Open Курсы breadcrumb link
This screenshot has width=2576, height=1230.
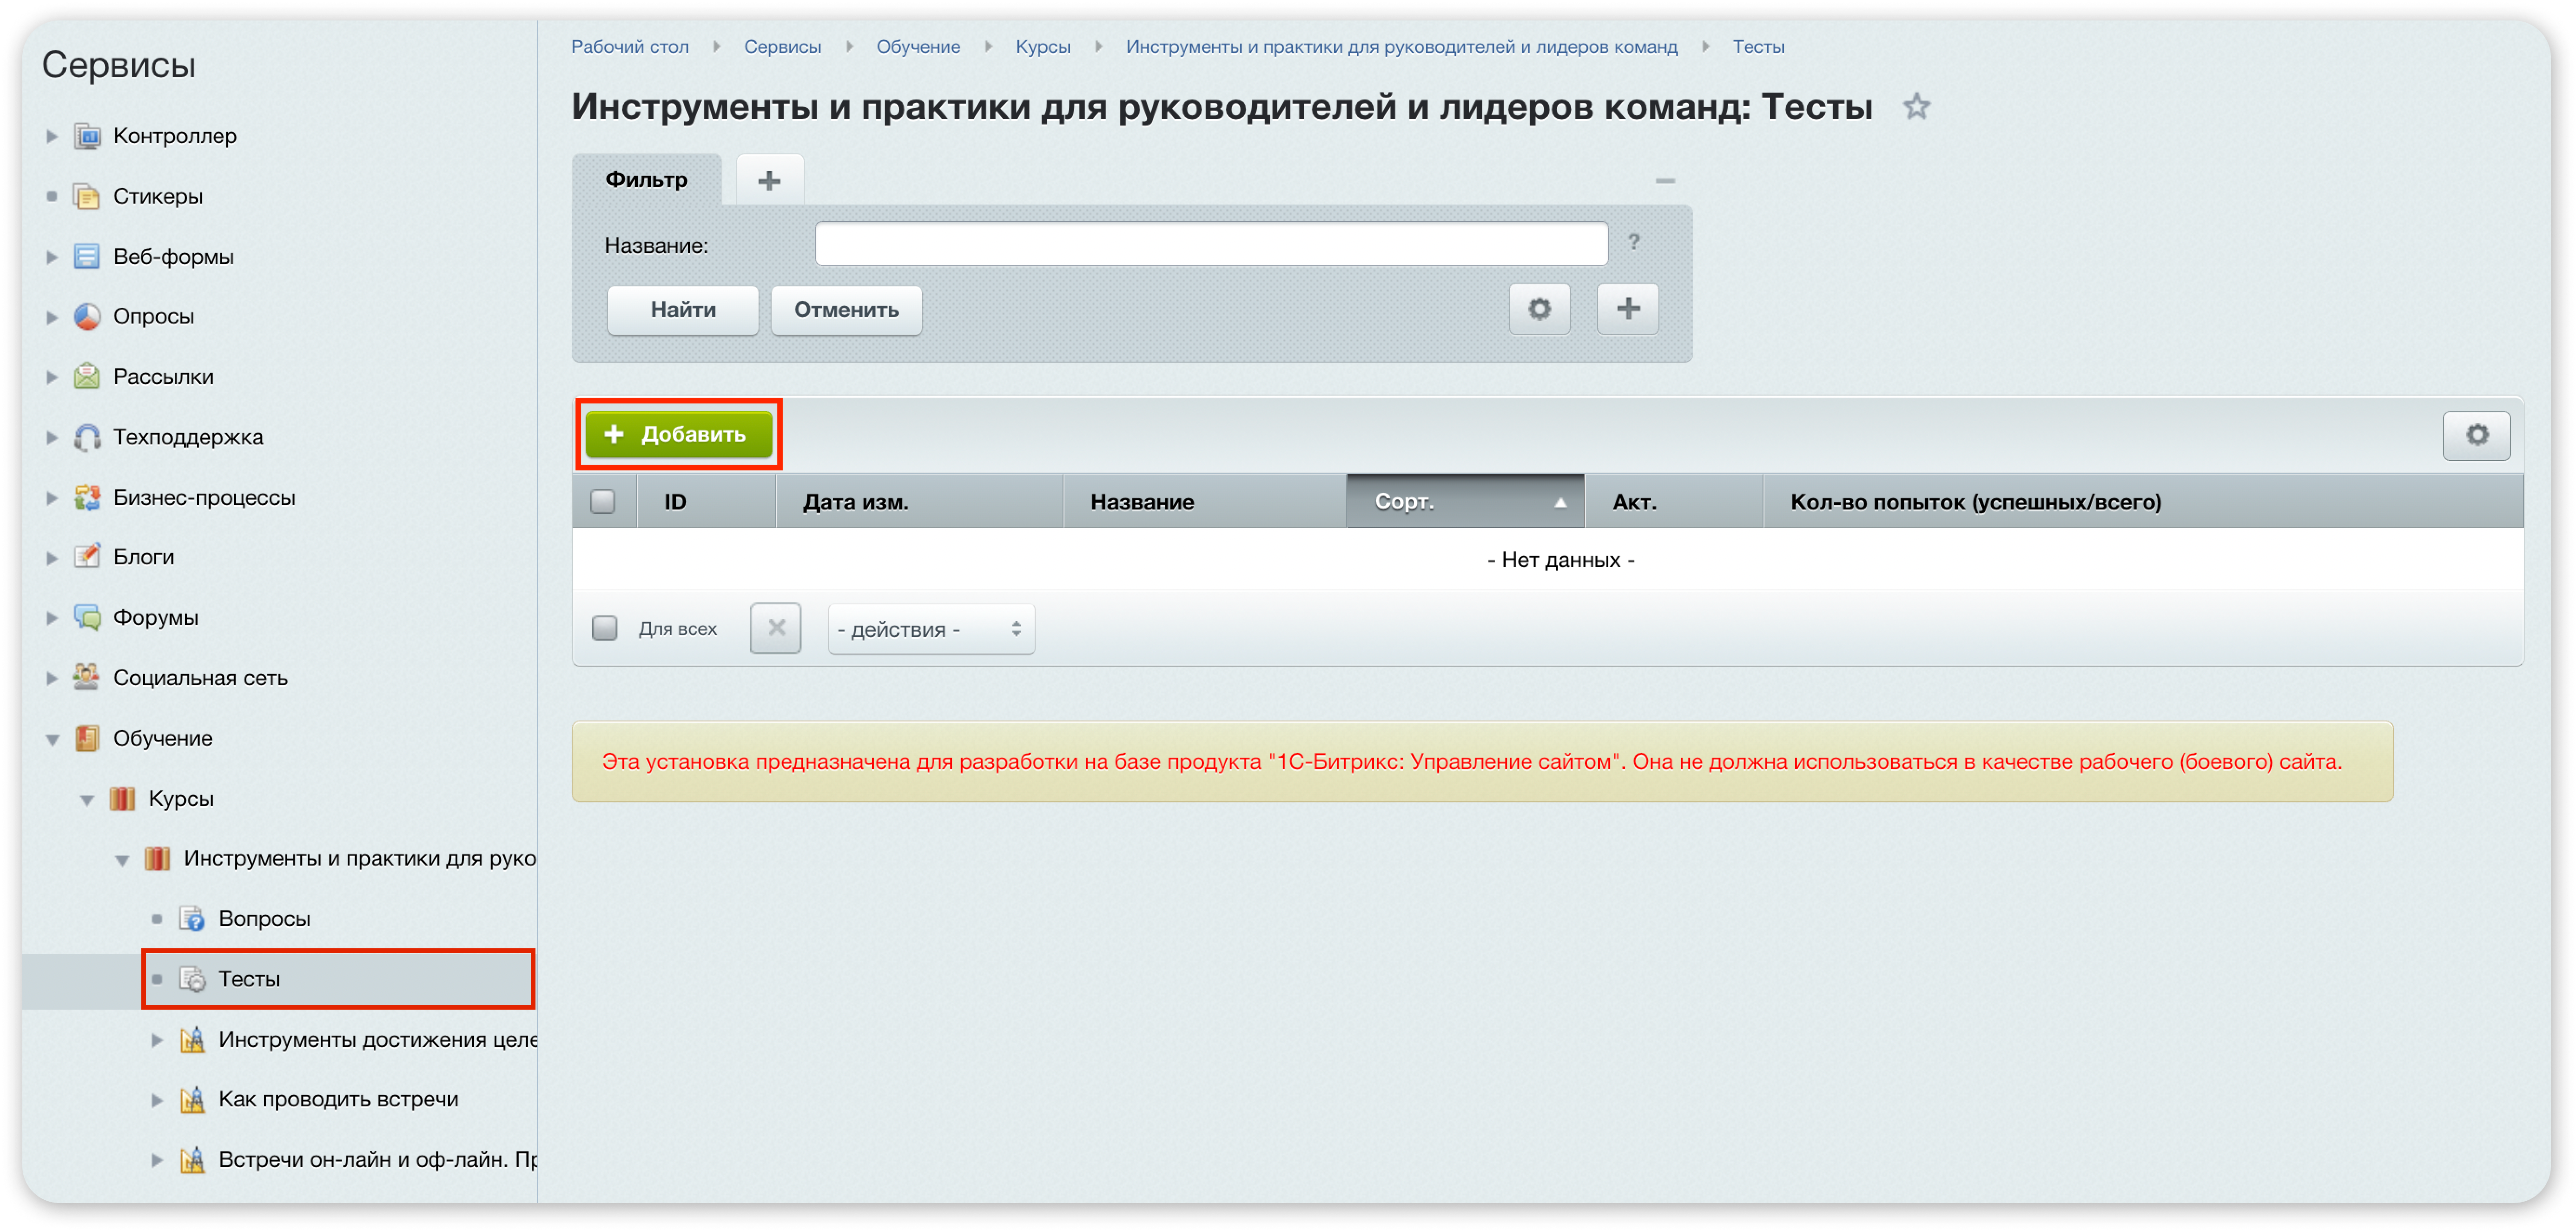coord(1043,46)
